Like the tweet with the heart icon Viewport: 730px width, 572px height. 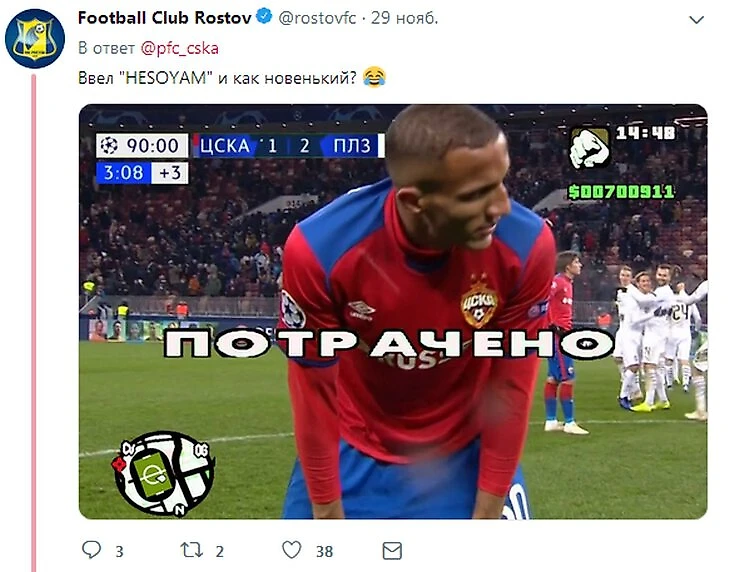point(292,550)
